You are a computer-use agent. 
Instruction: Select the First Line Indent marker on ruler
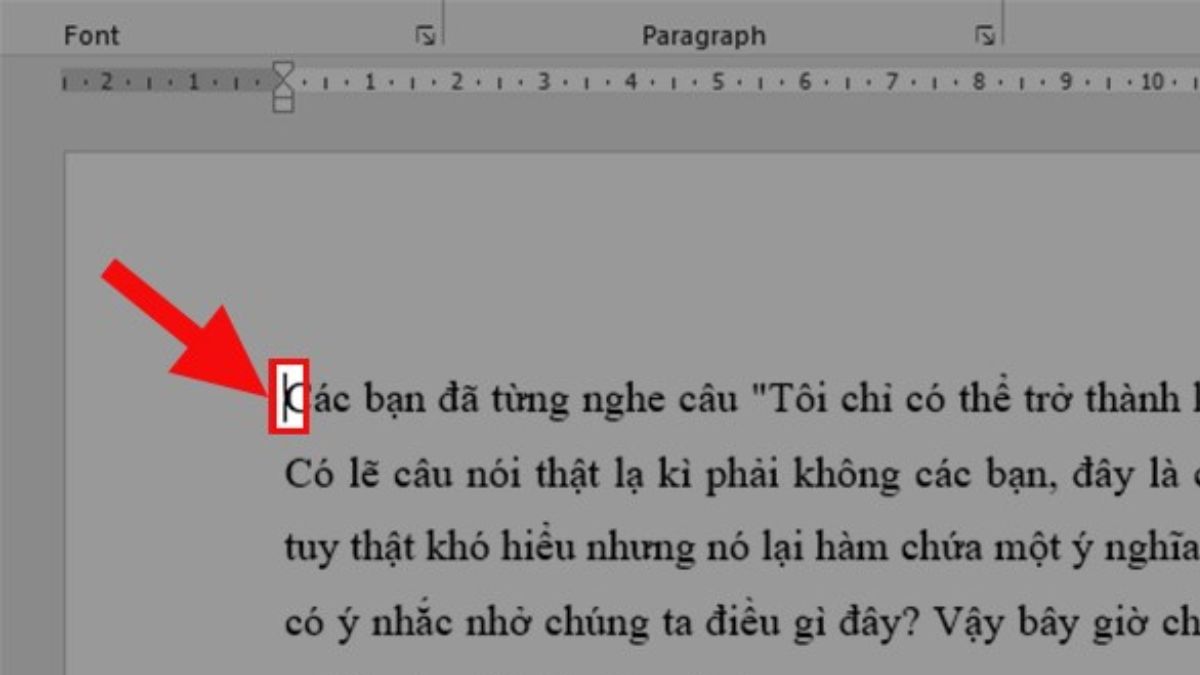[x=283, y=70]
